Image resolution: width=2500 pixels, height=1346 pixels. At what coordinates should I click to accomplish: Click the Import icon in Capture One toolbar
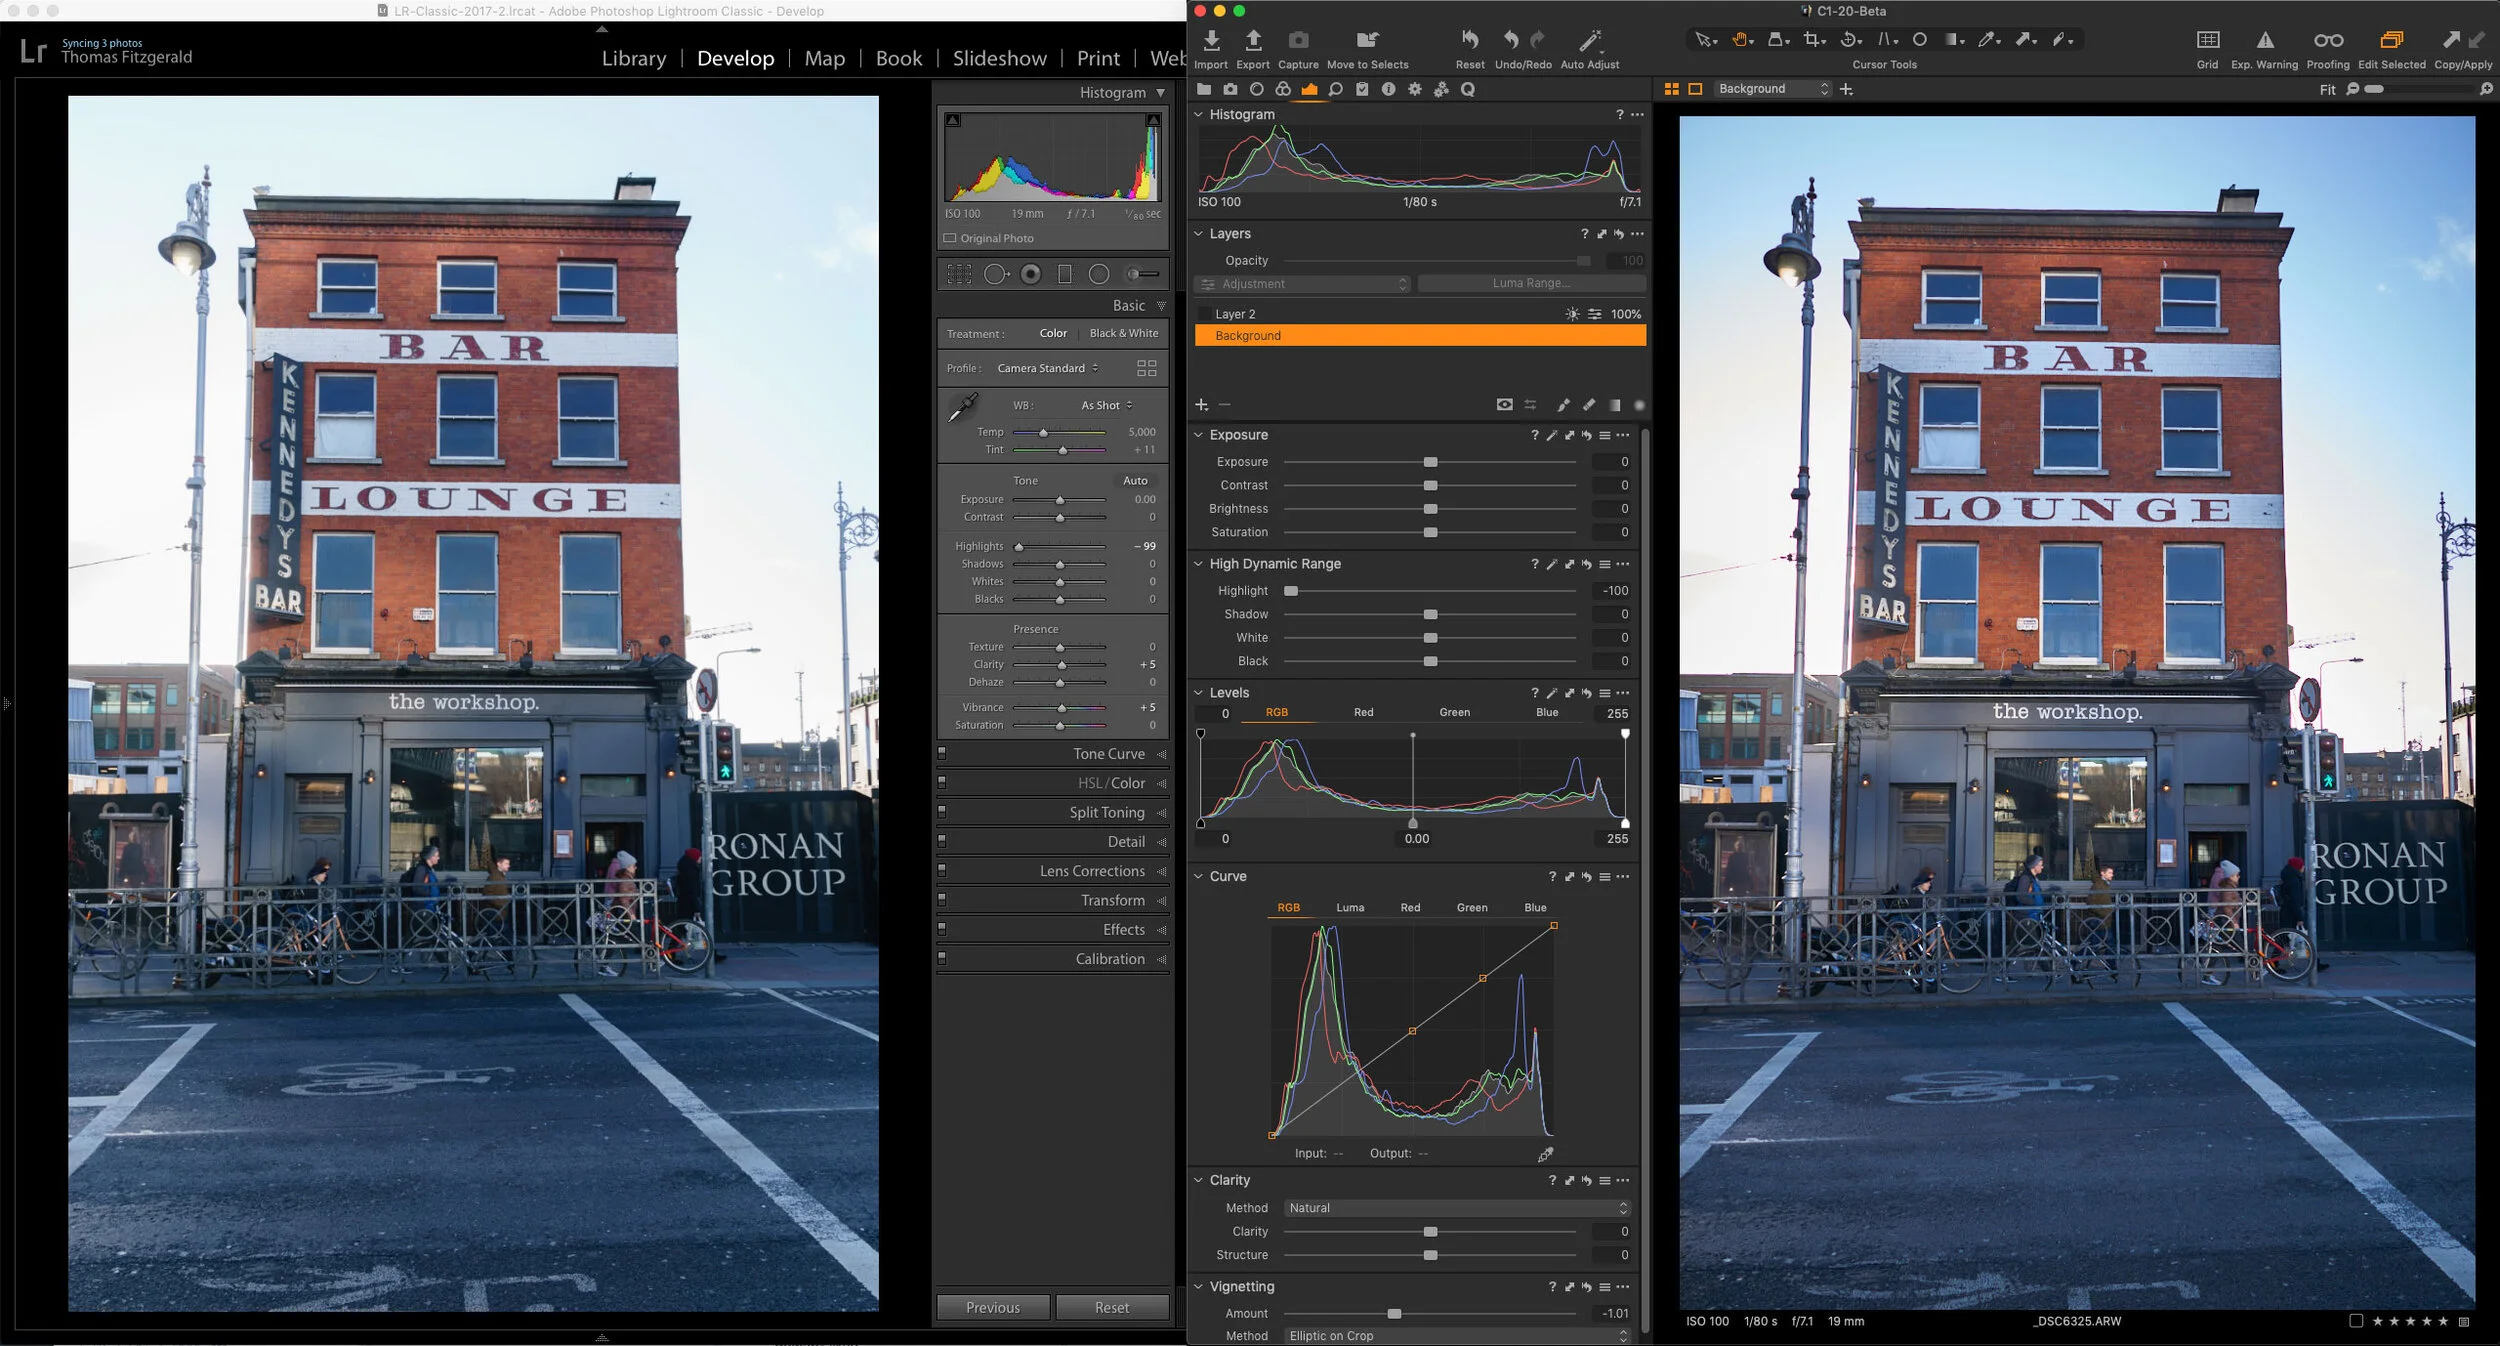pos(1211,41)
